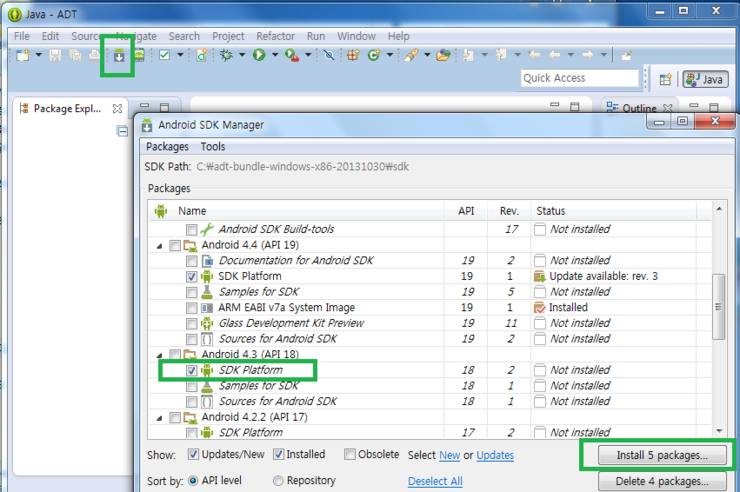
Task: Open the External Tools dropdown arrow
Action: point(308,56)
